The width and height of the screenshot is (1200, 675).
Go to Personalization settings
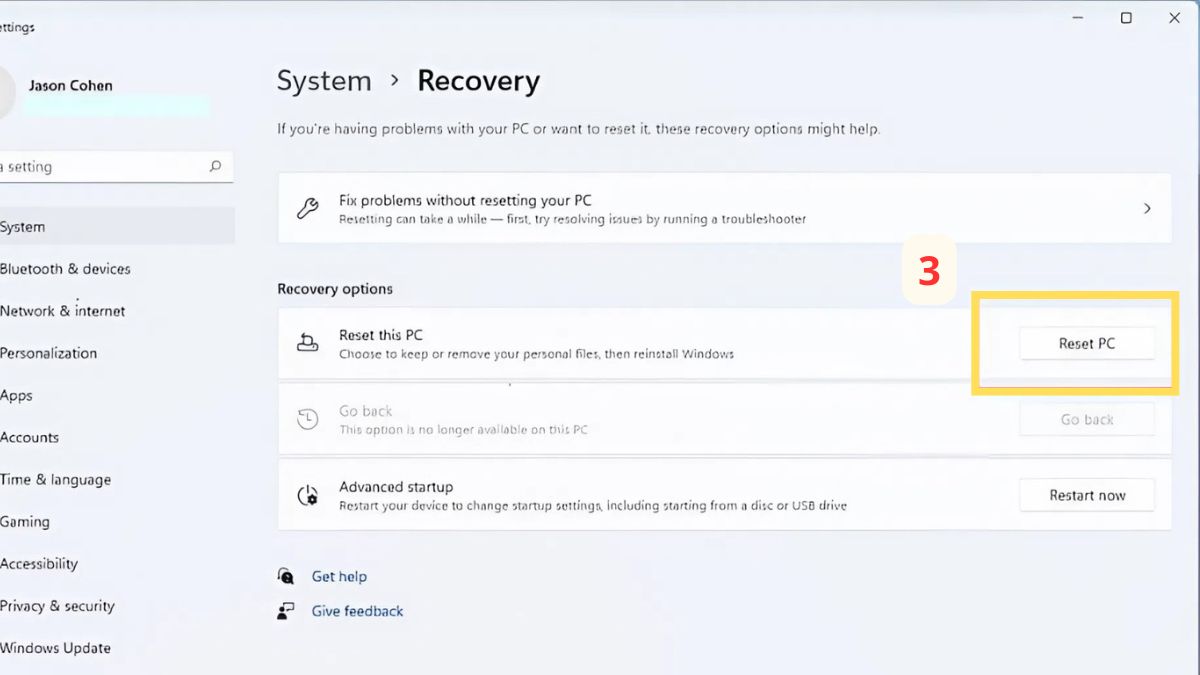tap(48, 353)
